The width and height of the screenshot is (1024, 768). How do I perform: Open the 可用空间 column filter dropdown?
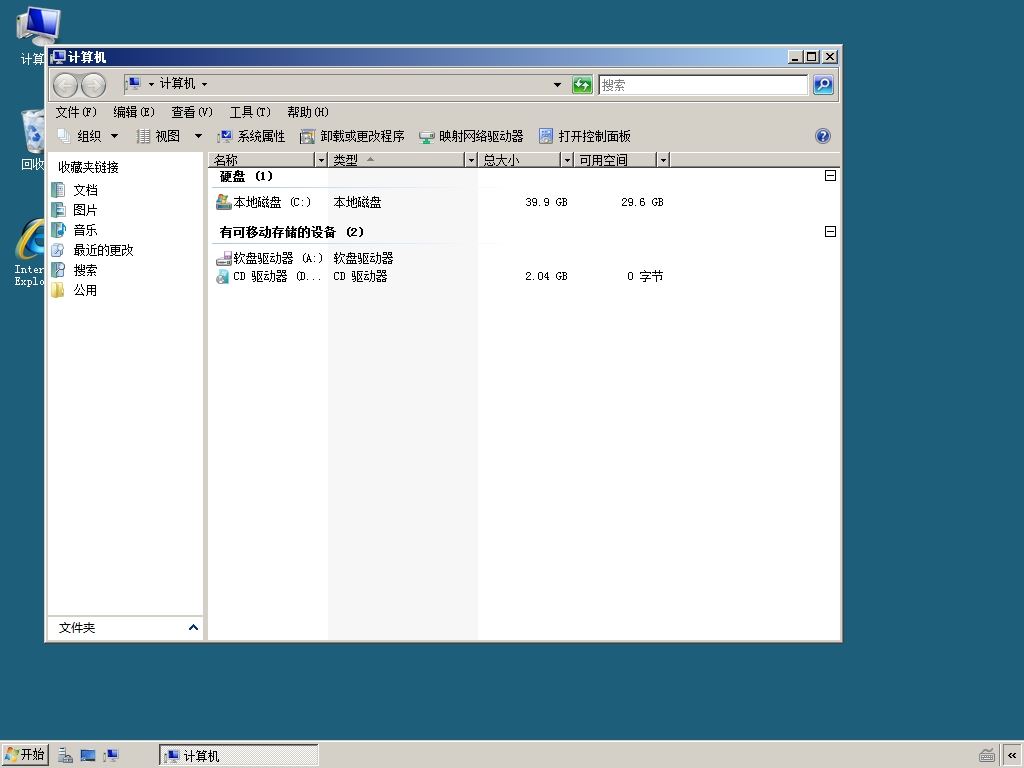tap(663, 160)
